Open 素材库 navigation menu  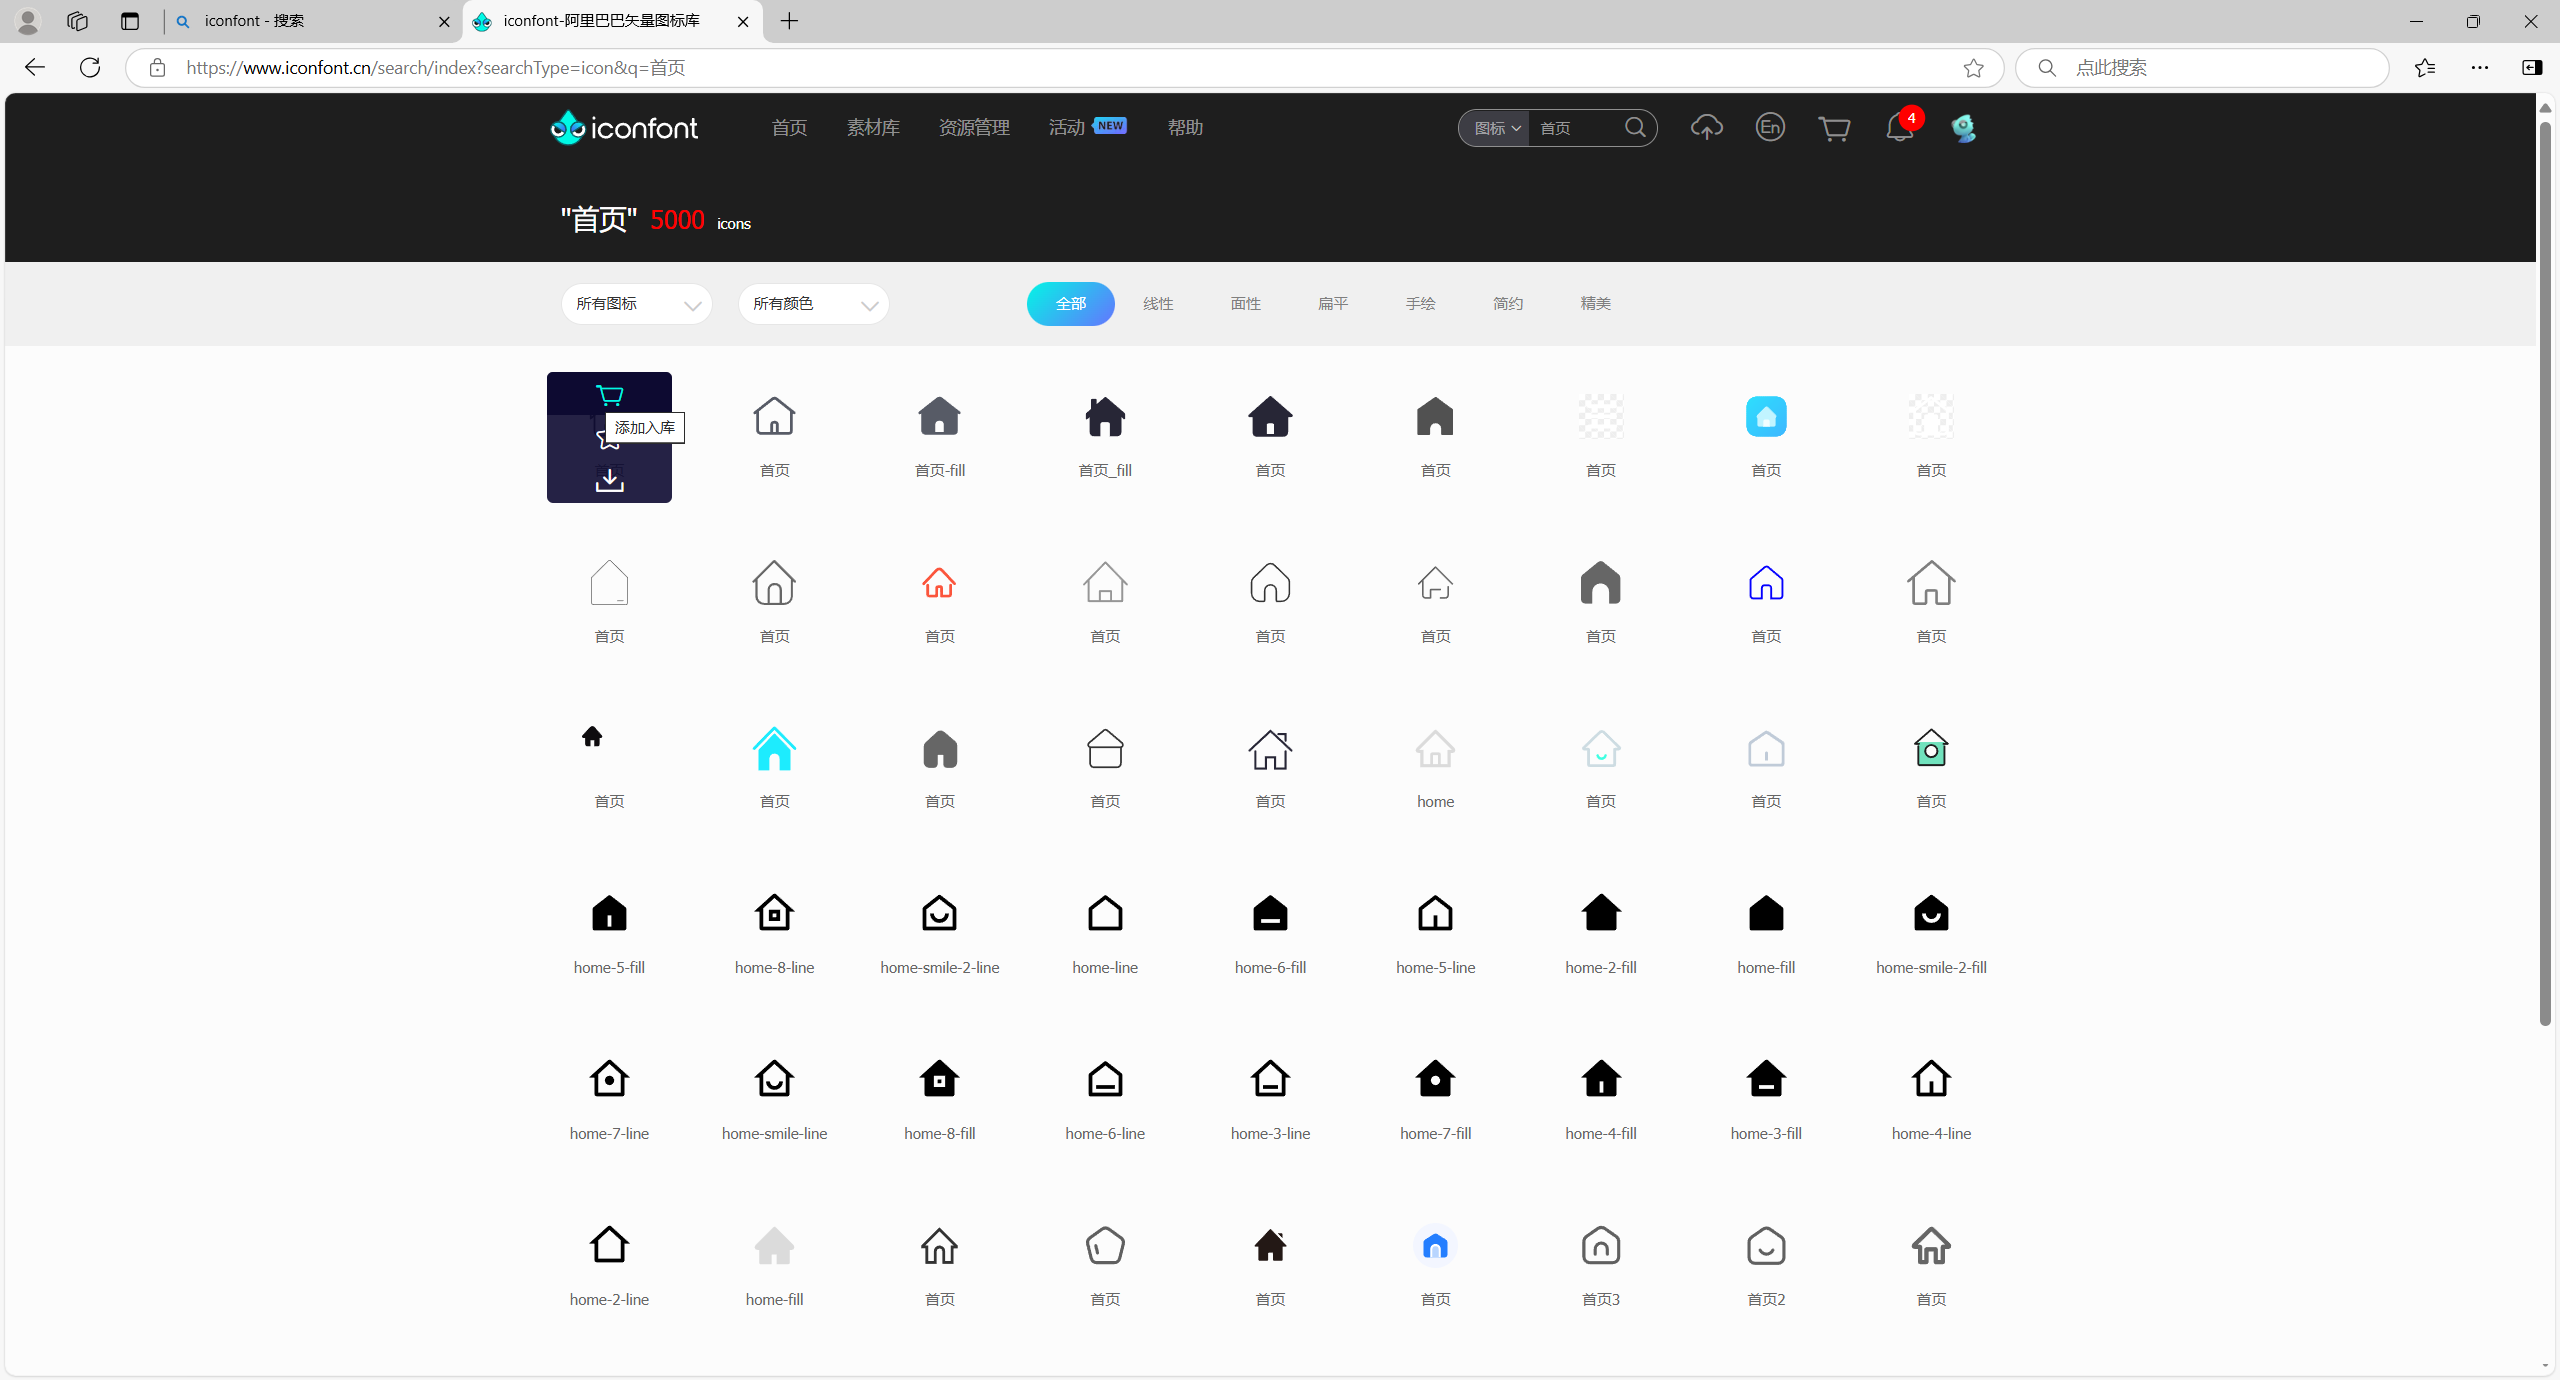[873, 128]
